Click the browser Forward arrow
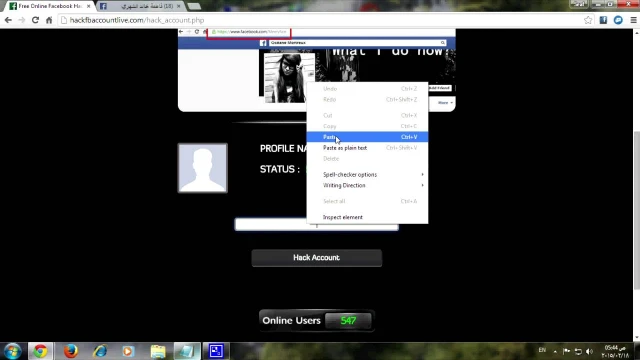The width and height of the screenshot is (640, 360). coord(22,20)
